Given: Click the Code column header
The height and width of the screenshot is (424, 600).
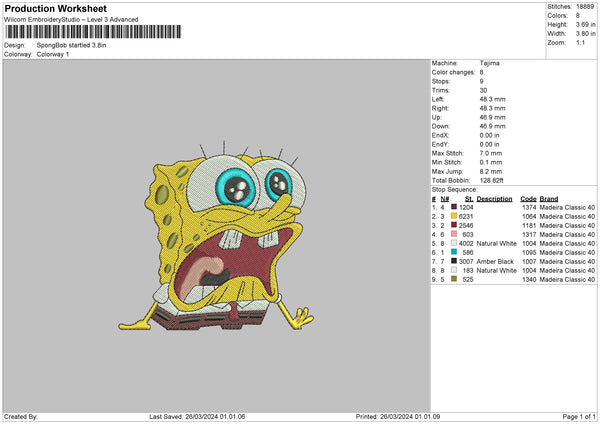Looking at the screenshot, I should pyautogui.click(x=528, y=197).
